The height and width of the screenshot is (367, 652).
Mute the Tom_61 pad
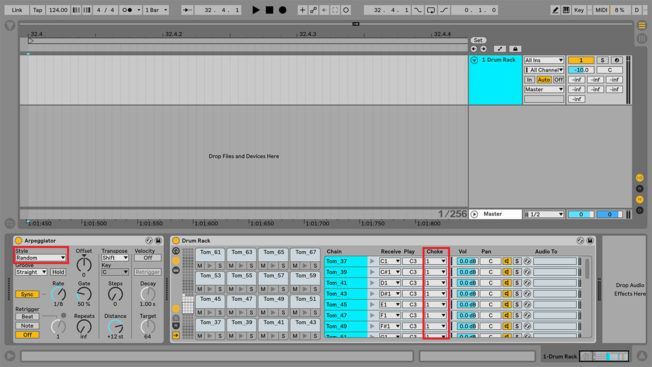200,265
